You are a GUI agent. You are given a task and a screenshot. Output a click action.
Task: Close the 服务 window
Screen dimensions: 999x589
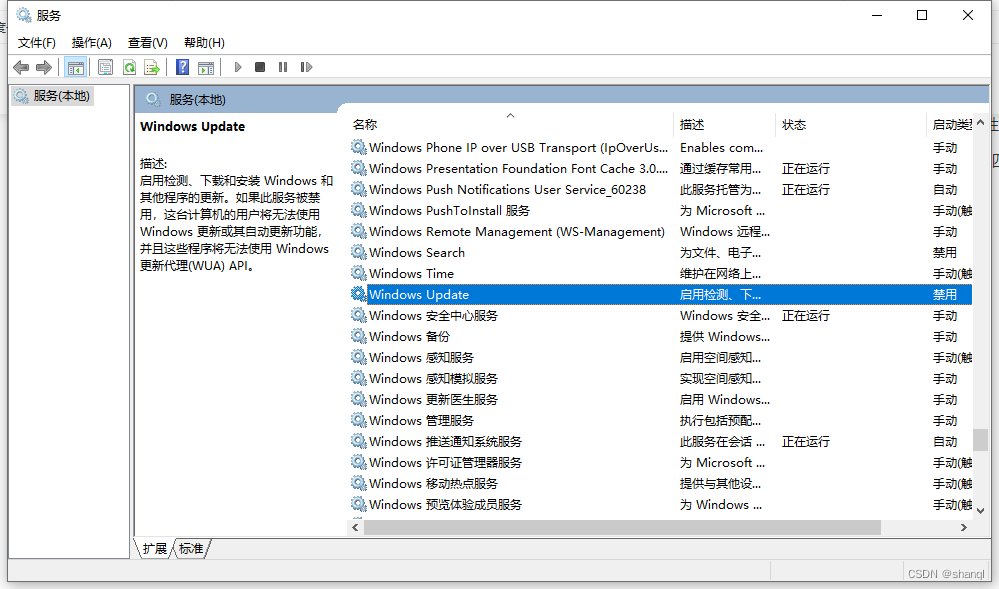click(x=968, y=15)
